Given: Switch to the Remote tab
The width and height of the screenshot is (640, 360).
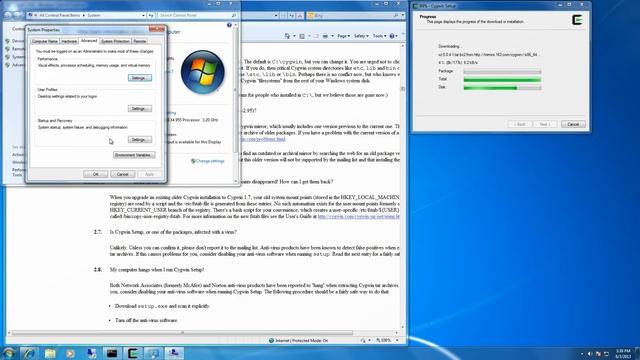Looking at the screenshot, I should [140, 41].
